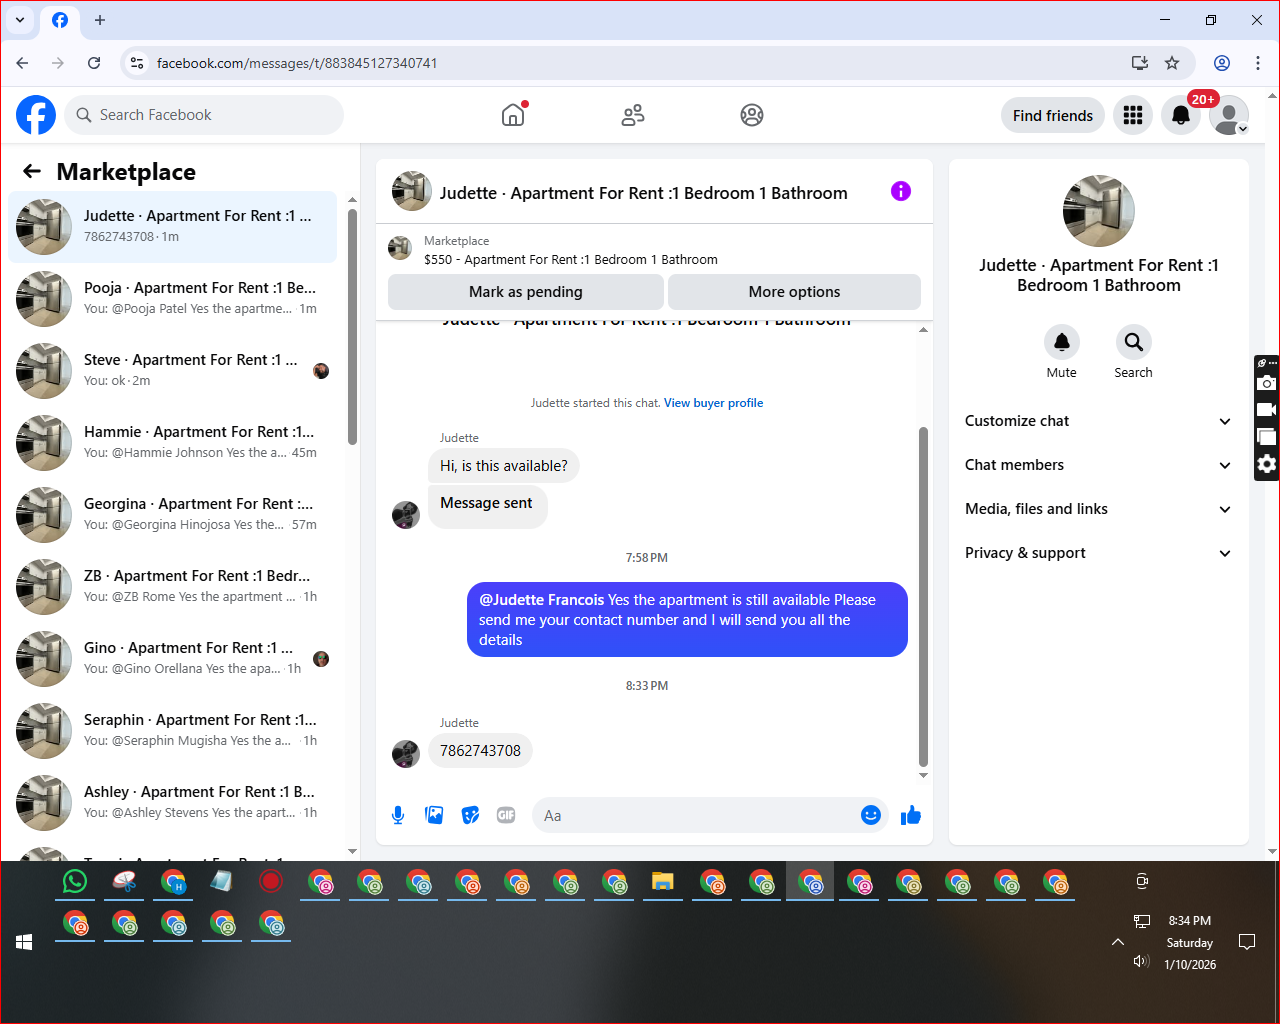1280x1024 pixels.
Task: Click Mark as pending button
Action: point(526,292)
